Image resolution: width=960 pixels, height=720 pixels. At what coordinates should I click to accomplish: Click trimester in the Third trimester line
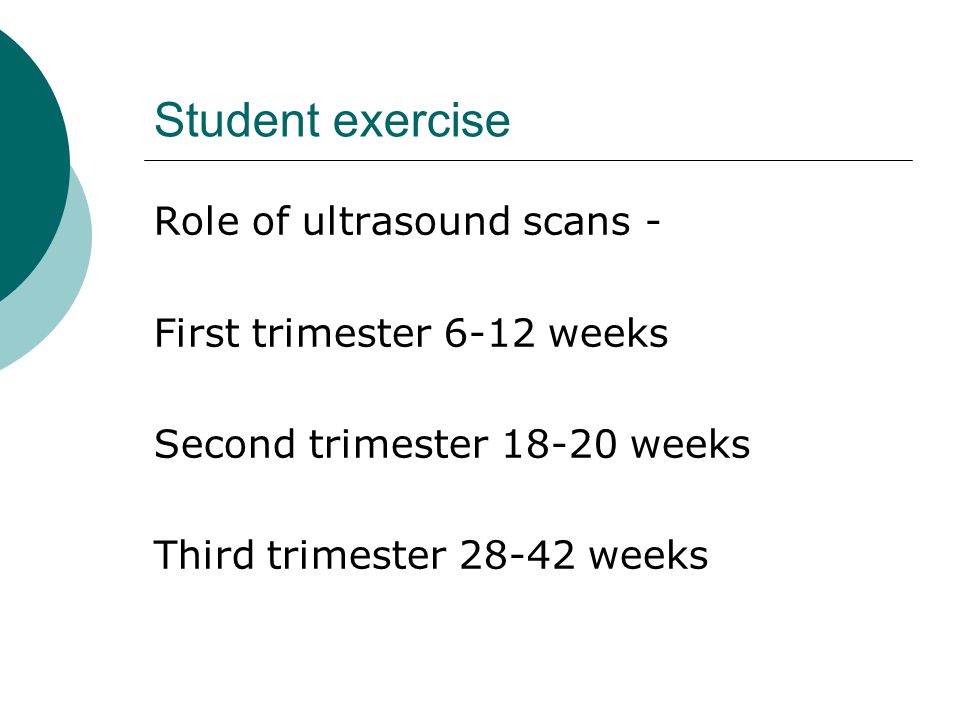(x=357, y=555)
